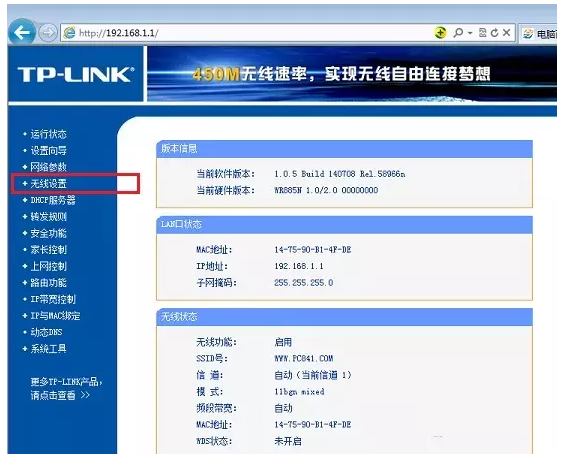Click the 无线功能 value 启用
The width and height of the screenshot is (566, 471).
coord(283,342)
